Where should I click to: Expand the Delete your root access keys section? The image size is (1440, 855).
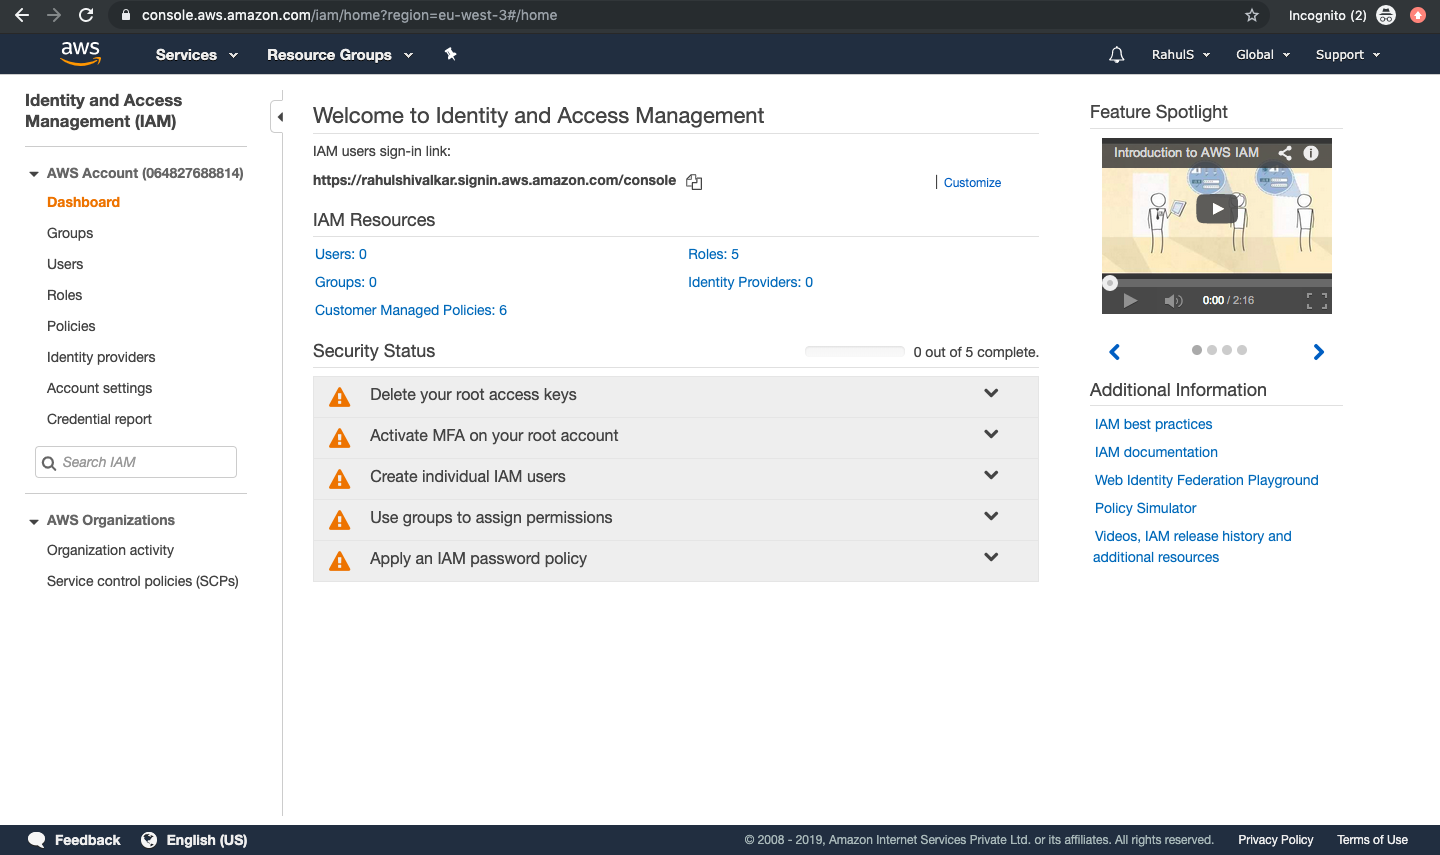(x=991, y=392)
